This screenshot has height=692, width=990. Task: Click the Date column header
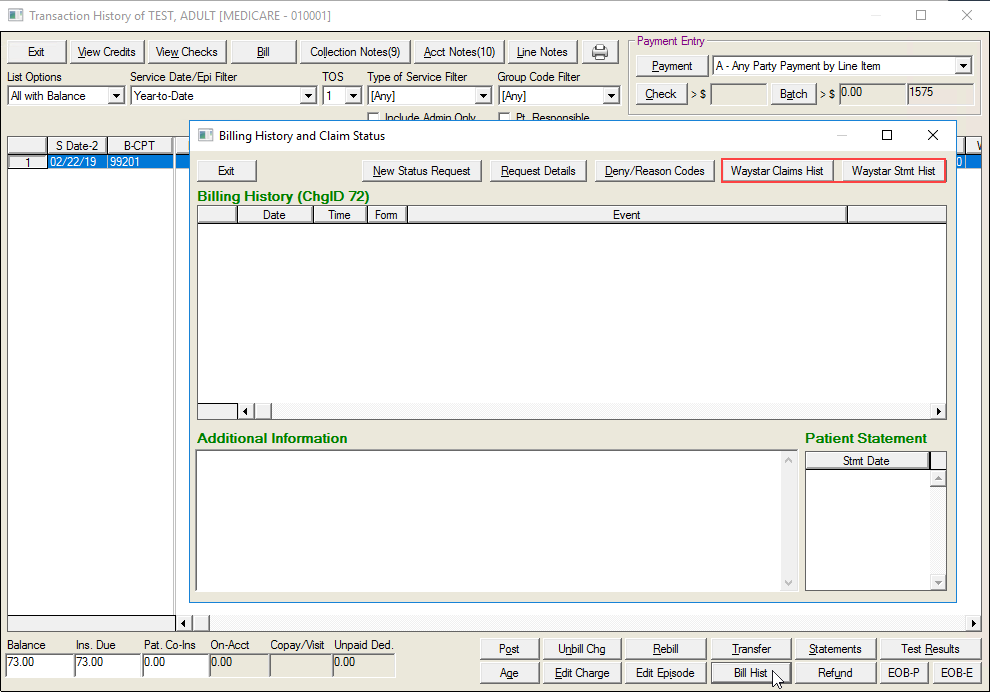275,215
